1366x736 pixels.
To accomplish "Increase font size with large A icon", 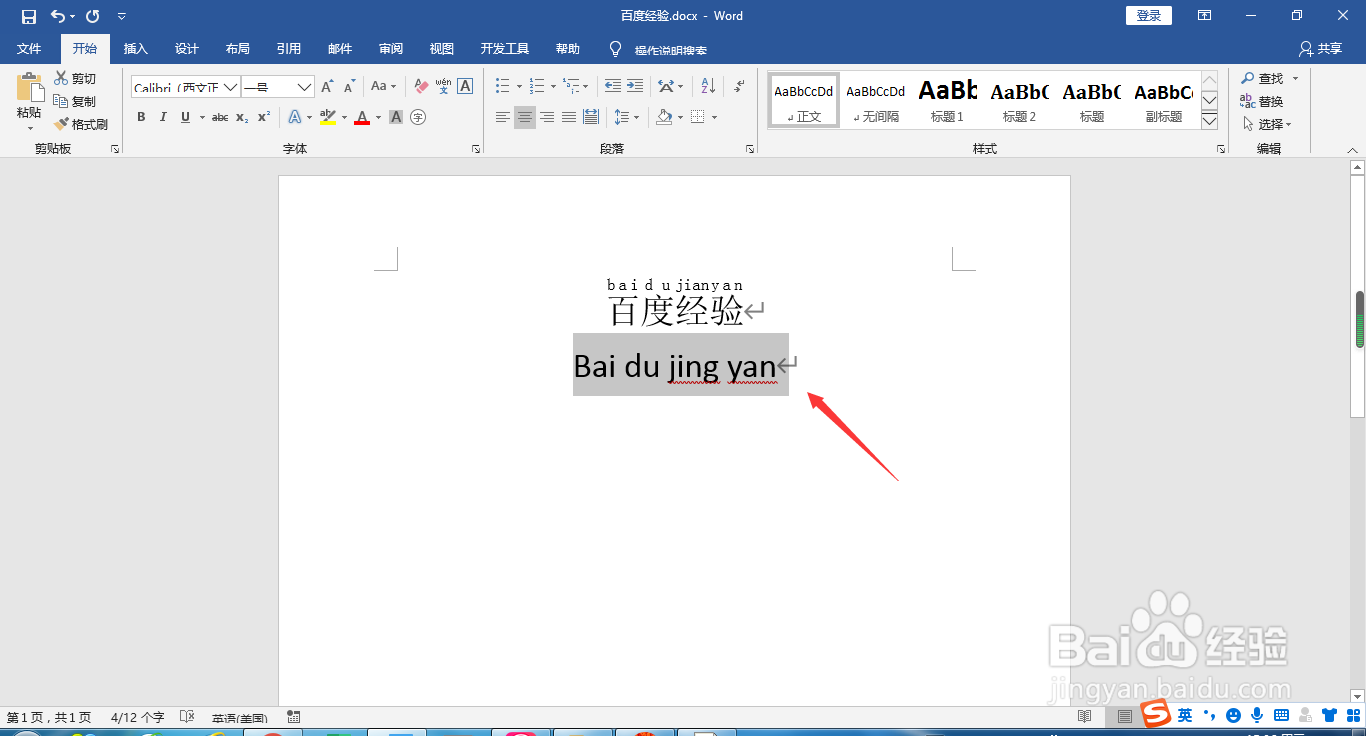I will tap(327, 87).
